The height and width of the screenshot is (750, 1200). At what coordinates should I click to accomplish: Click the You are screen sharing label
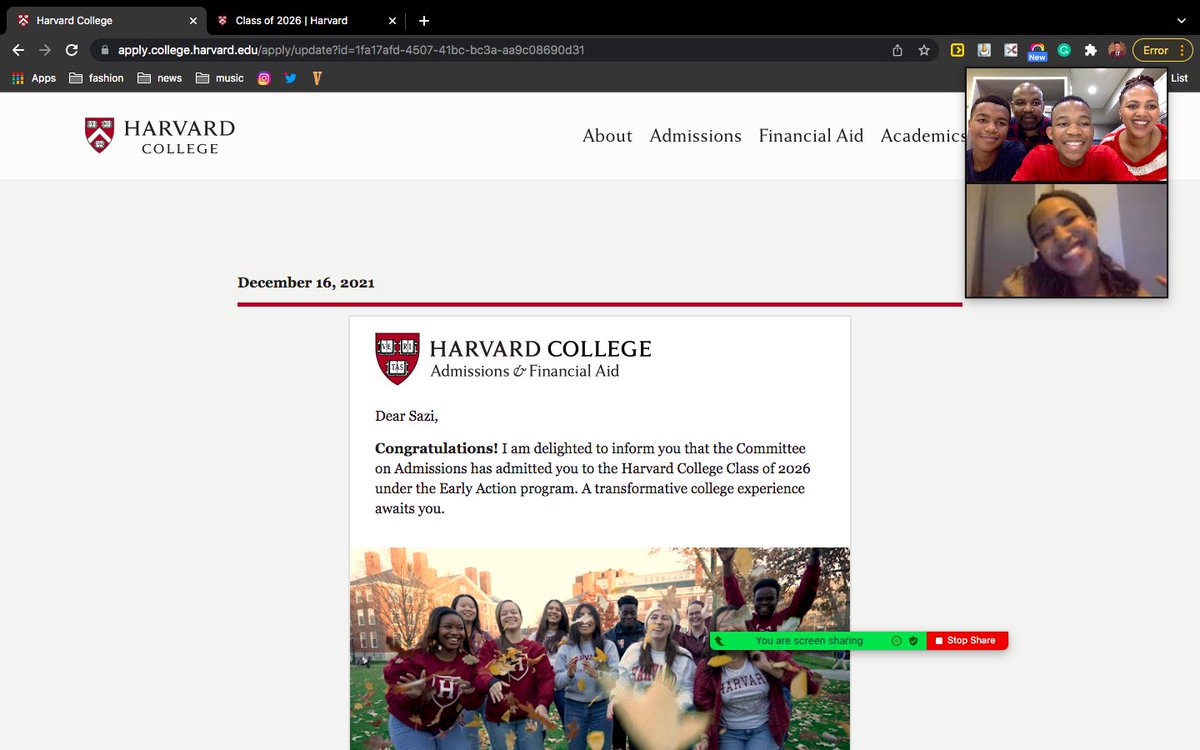[x=809, y=641]
